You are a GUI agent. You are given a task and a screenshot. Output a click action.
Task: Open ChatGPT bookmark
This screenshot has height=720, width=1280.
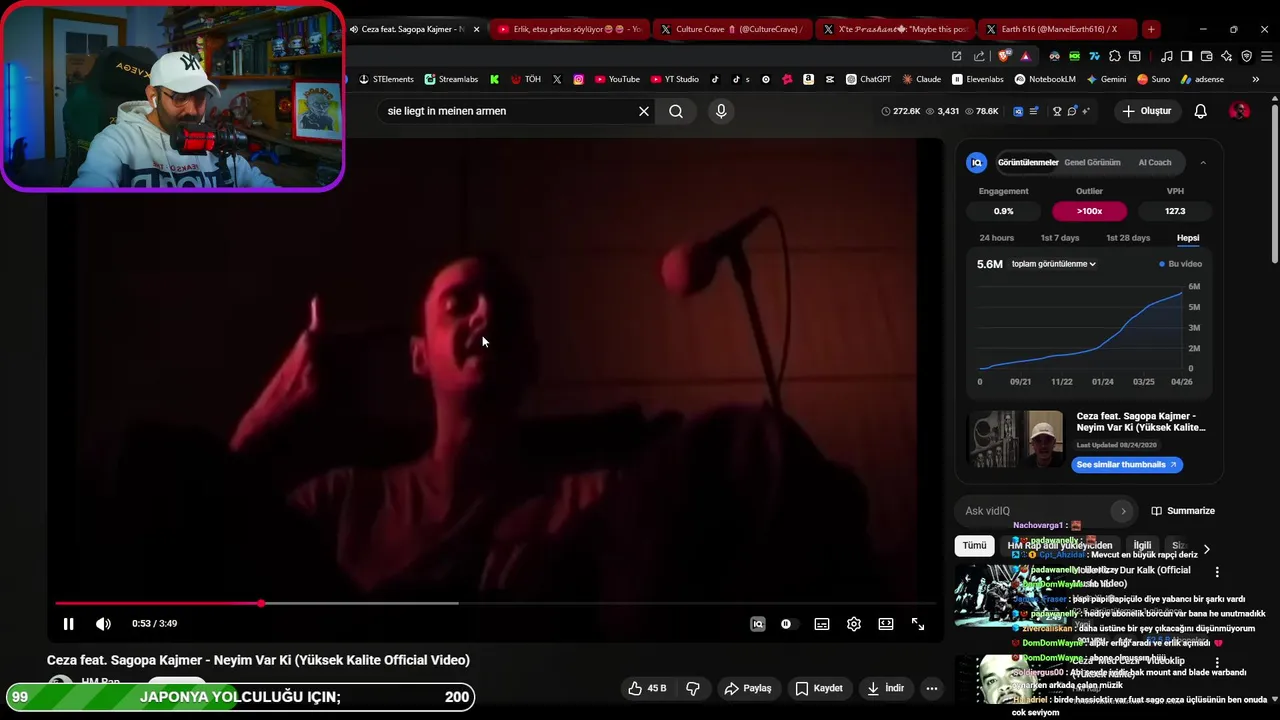click(x=868, y=79)
